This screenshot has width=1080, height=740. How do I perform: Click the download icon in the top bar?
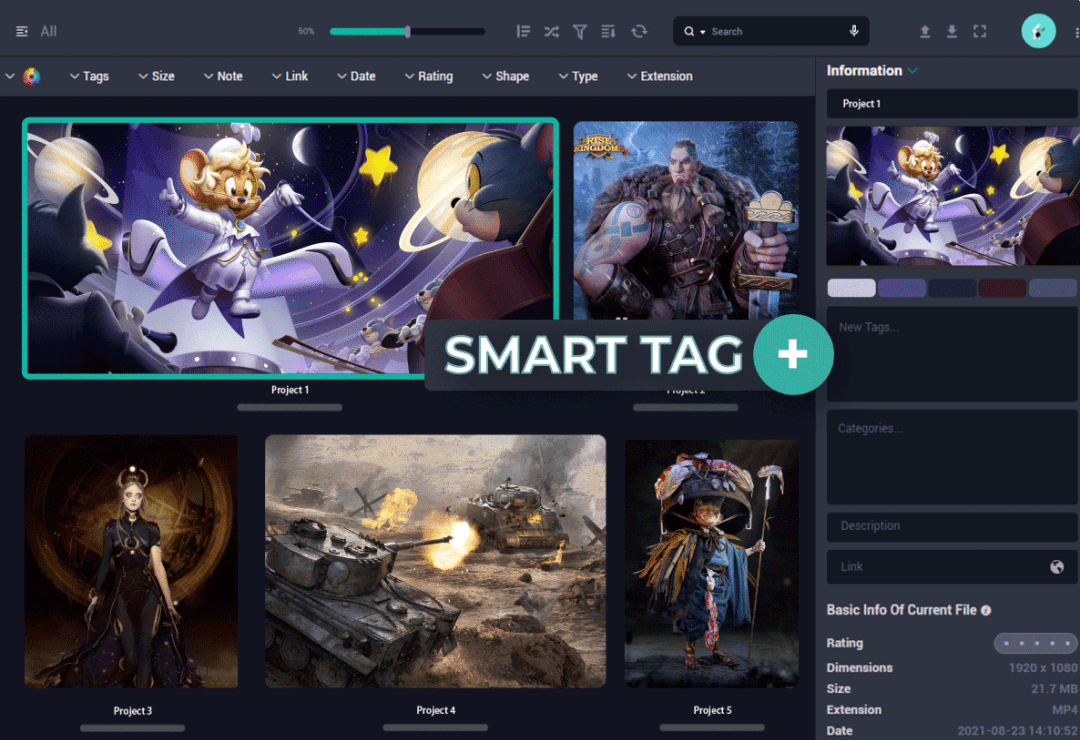(x=952, y=31)
